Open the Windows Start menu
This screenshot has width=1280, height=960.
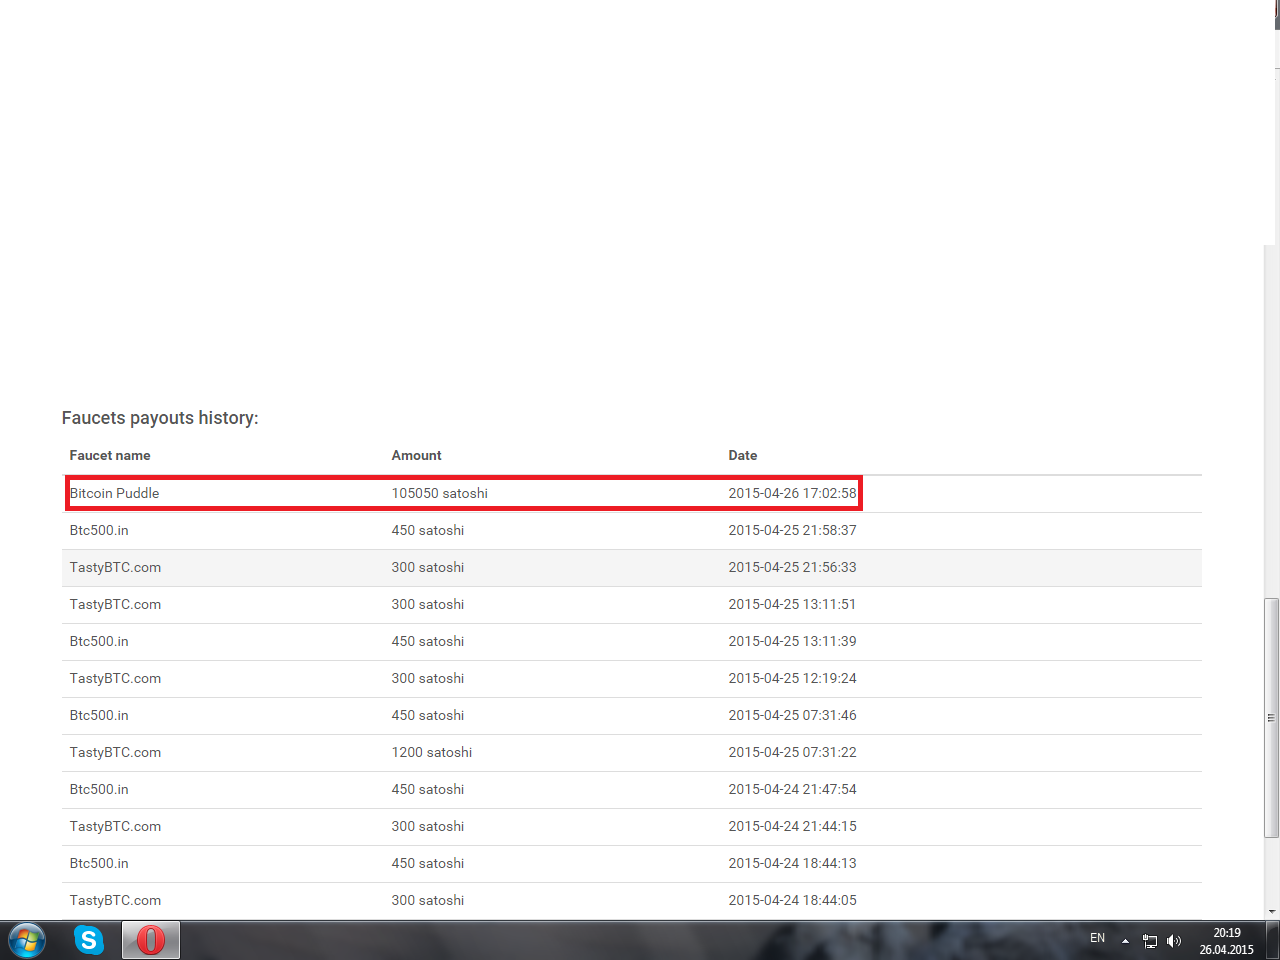pyautogui.click(x=27, y=941)
